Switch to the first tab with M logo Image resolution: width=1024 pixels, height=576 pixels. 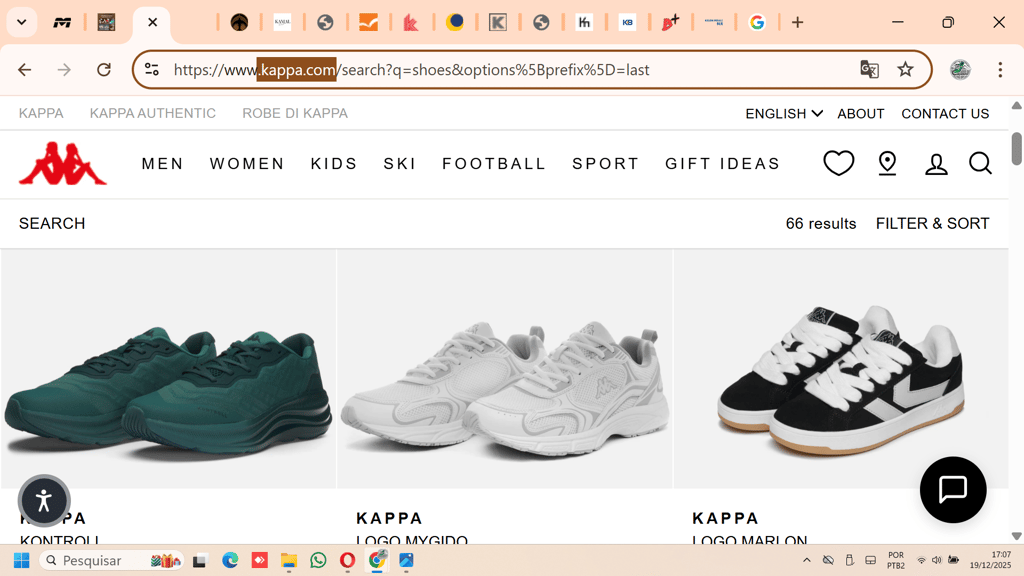[62, 22]
